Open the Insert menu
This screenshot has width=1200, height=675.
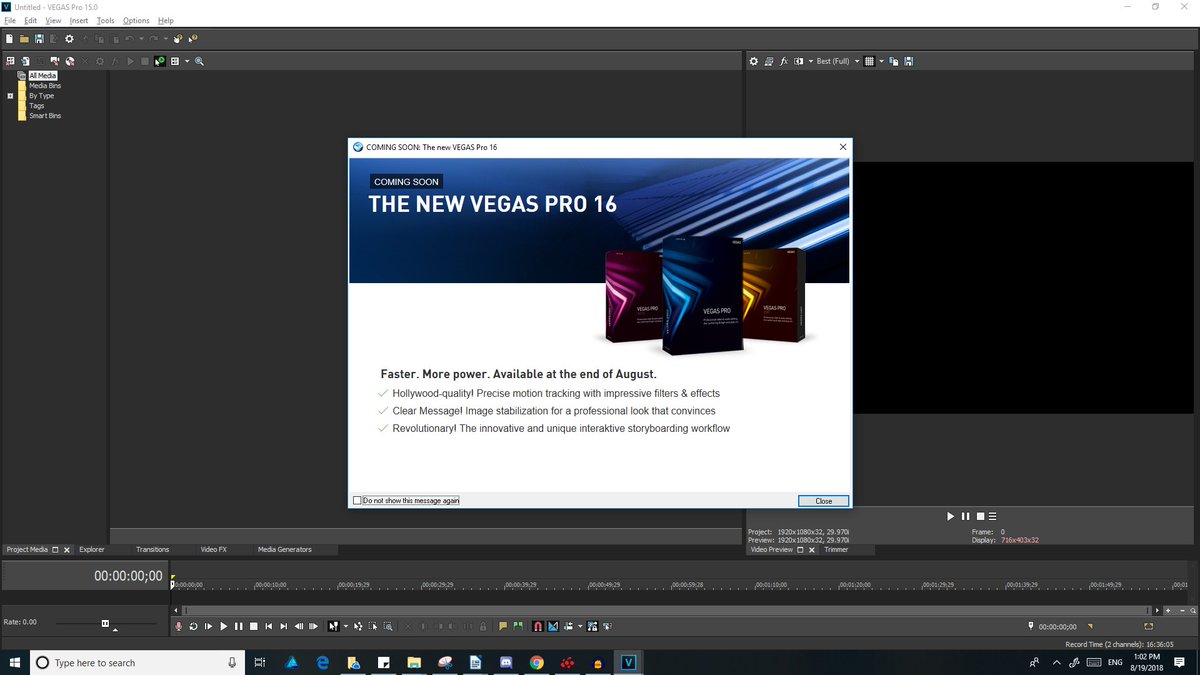79,20
